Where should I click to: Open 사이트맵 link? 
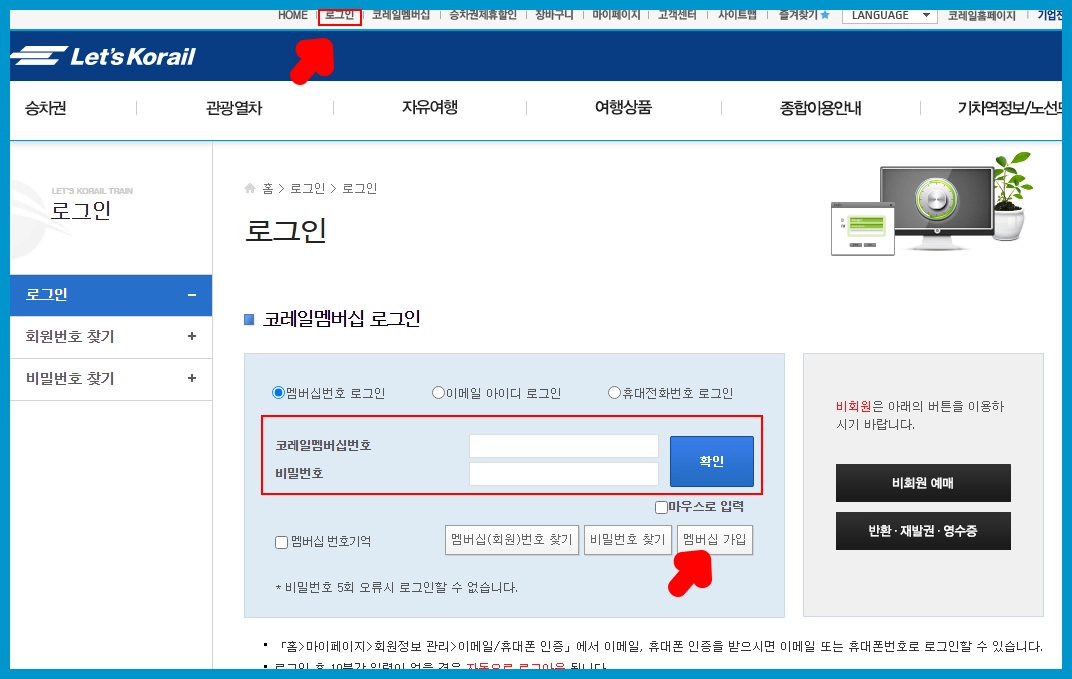pyautogui.click(x=737, y=15)
